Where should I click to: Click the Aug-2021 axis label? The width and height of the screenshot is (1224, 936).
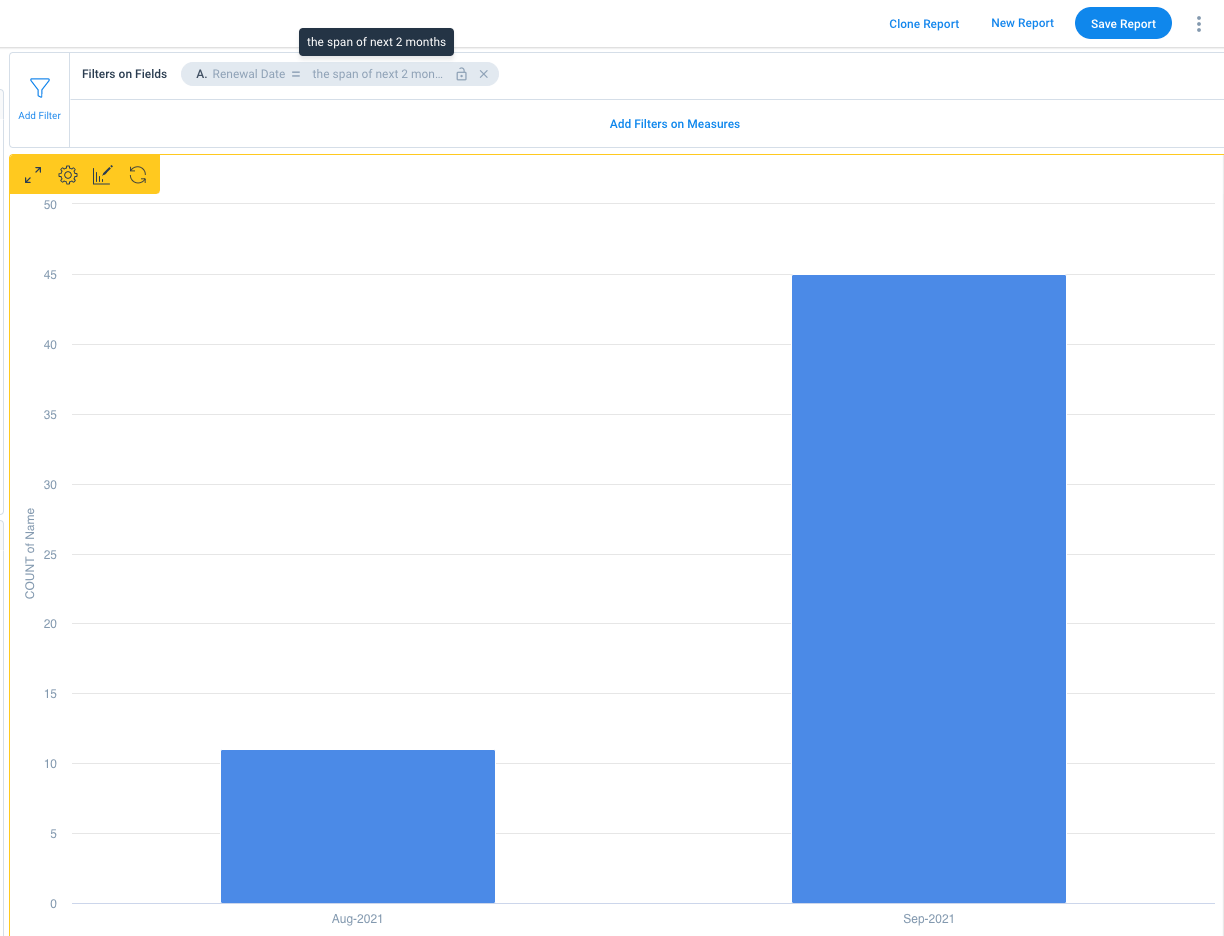pos(358,919)
